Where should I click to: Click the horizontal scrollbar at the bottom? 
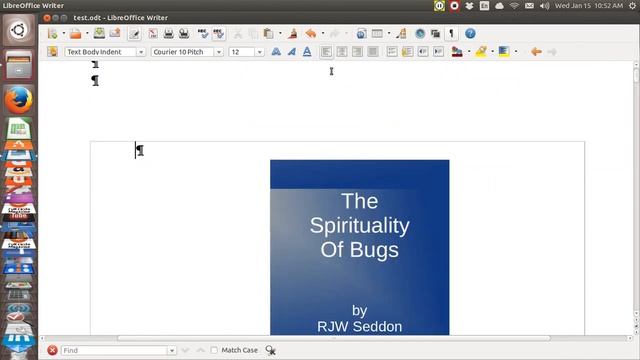pos(334,338)
